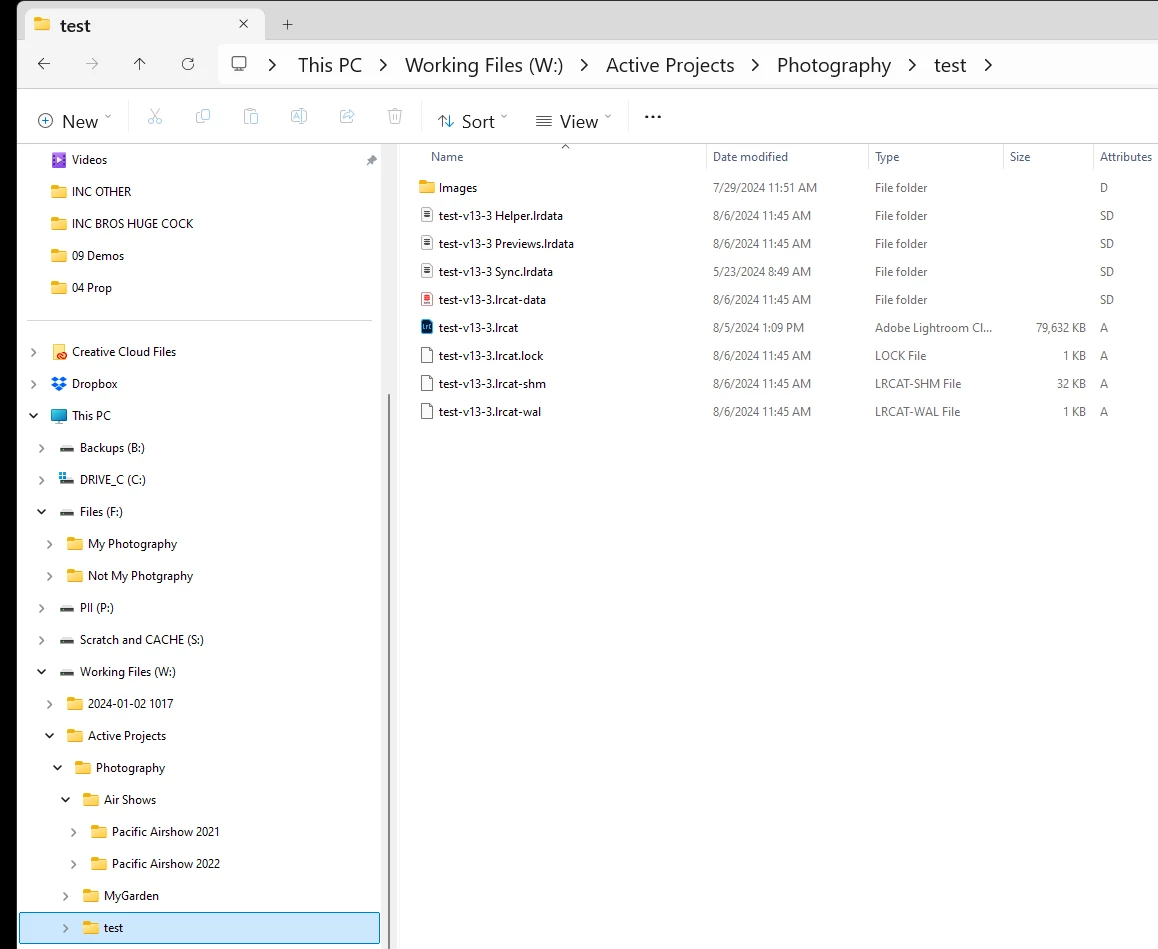
Task: Click the Copy icon in toolbar
Action: tap(202, 117)
